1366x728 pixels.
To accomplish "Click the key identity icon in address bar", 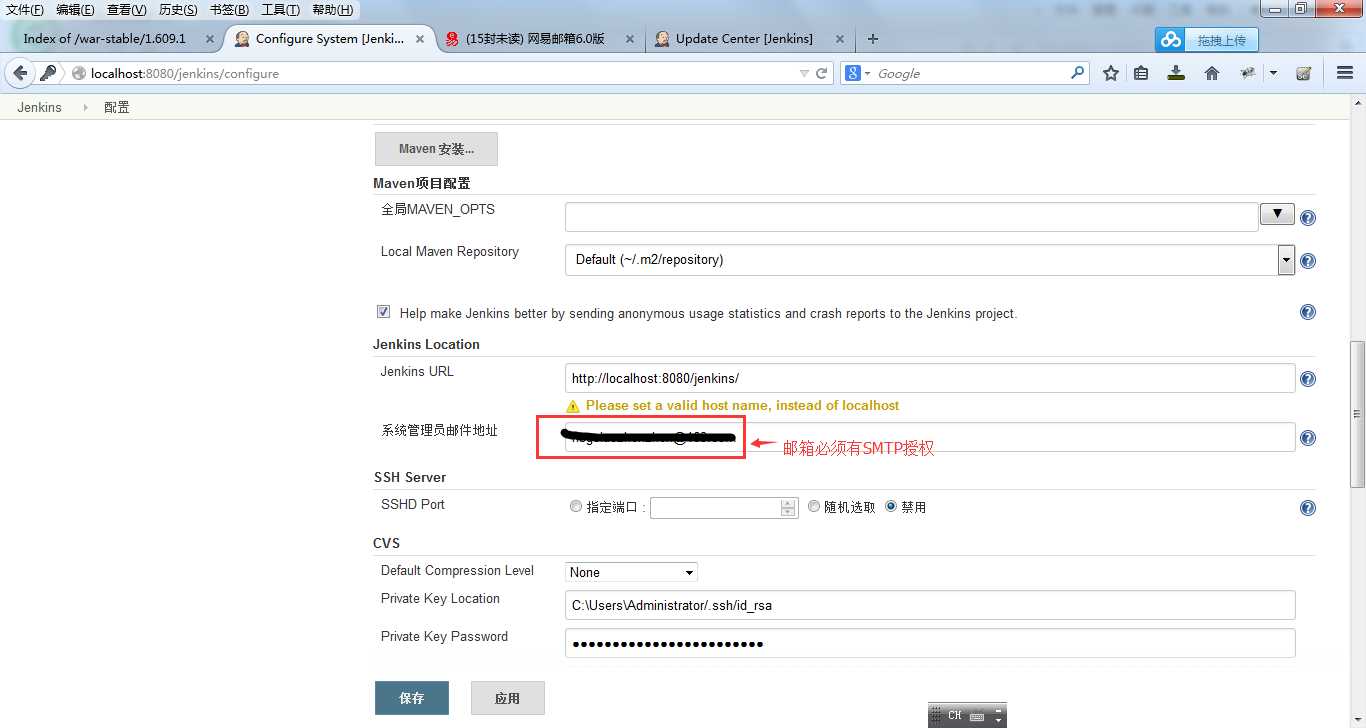I will point(48,73).
